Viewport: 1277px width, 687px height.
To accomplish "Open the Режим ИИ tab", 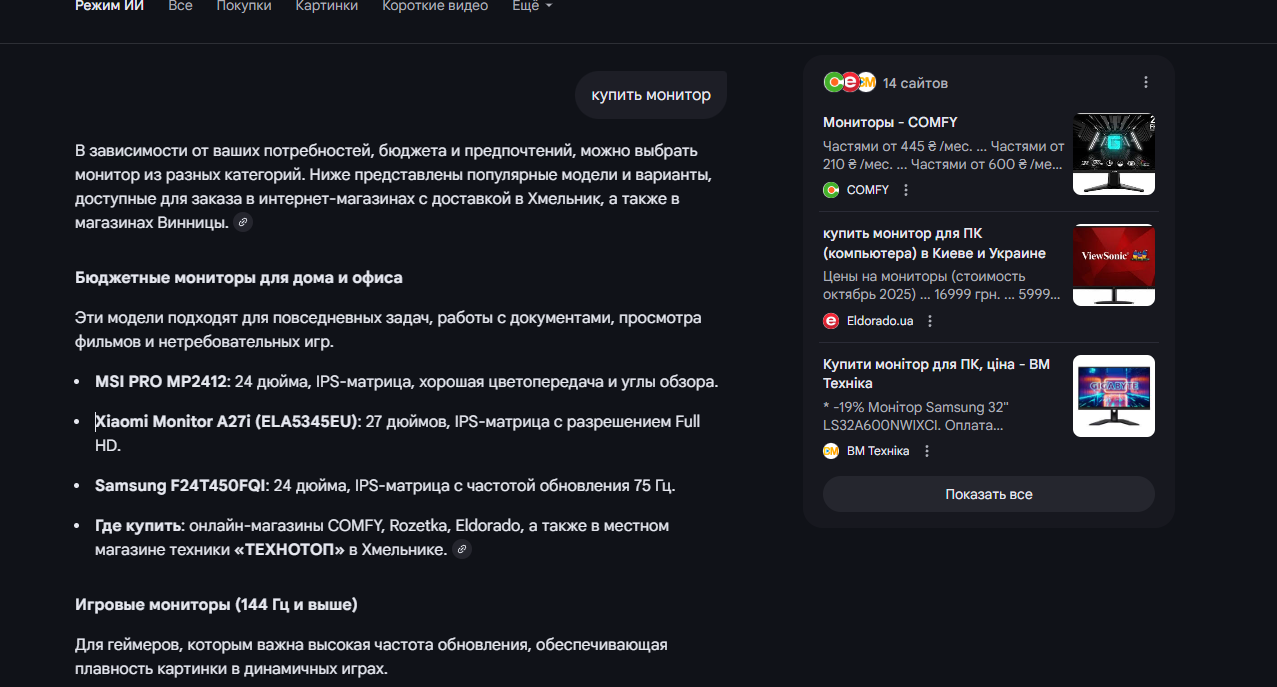I will (x=110, y=6).
